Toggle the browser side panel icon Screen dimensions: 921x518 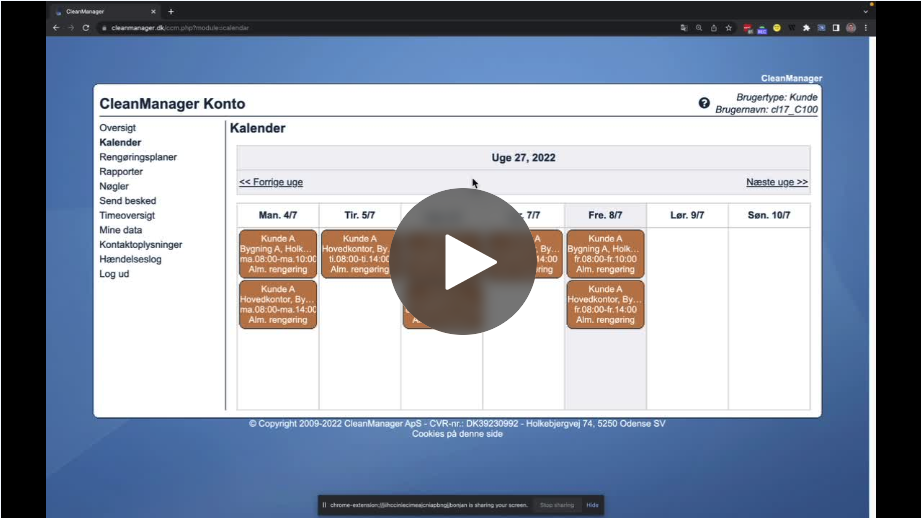pos(836,28)
